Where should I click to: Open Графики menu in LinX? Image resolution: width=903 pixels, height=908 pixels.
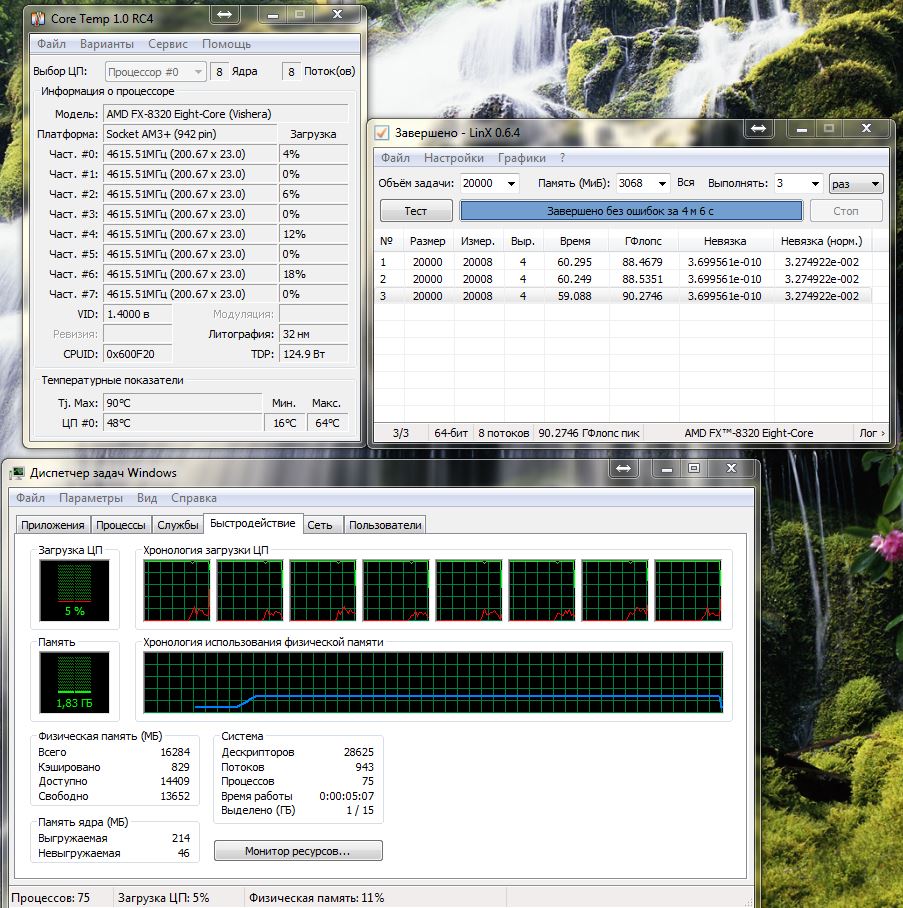522,158
